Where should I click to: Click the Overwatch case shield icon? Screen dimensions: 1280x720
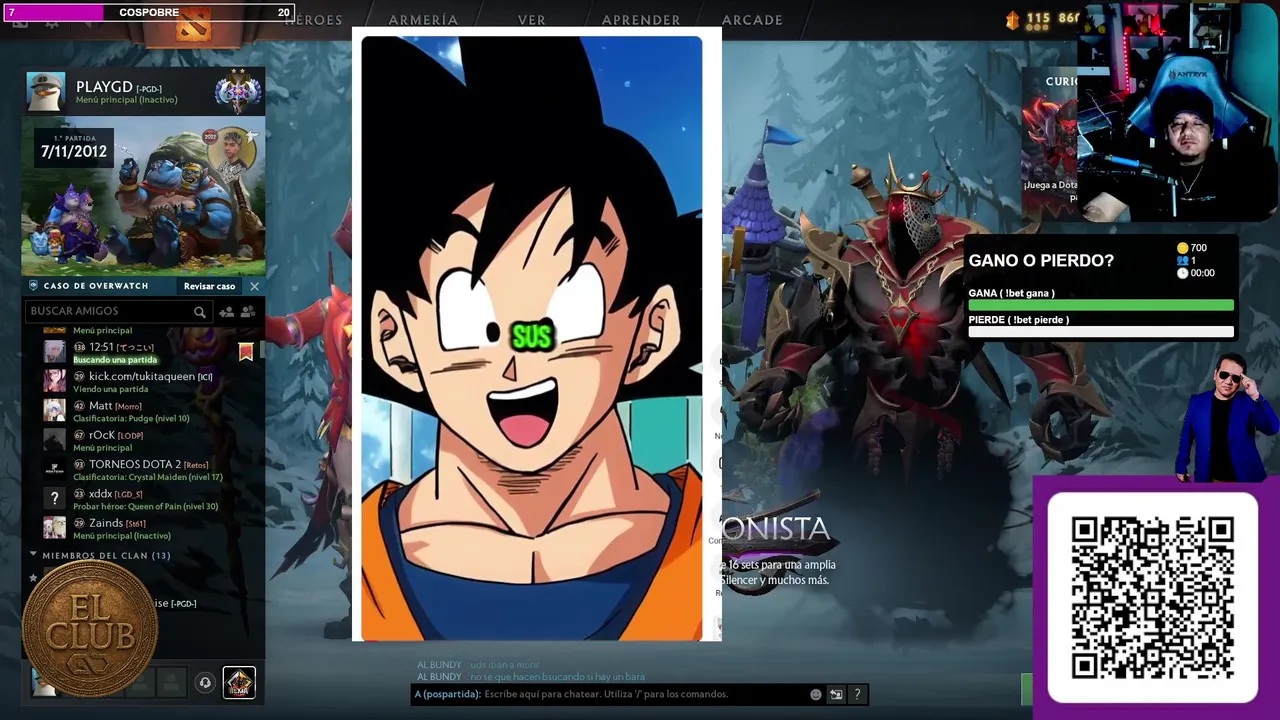[x=33, y=286]
